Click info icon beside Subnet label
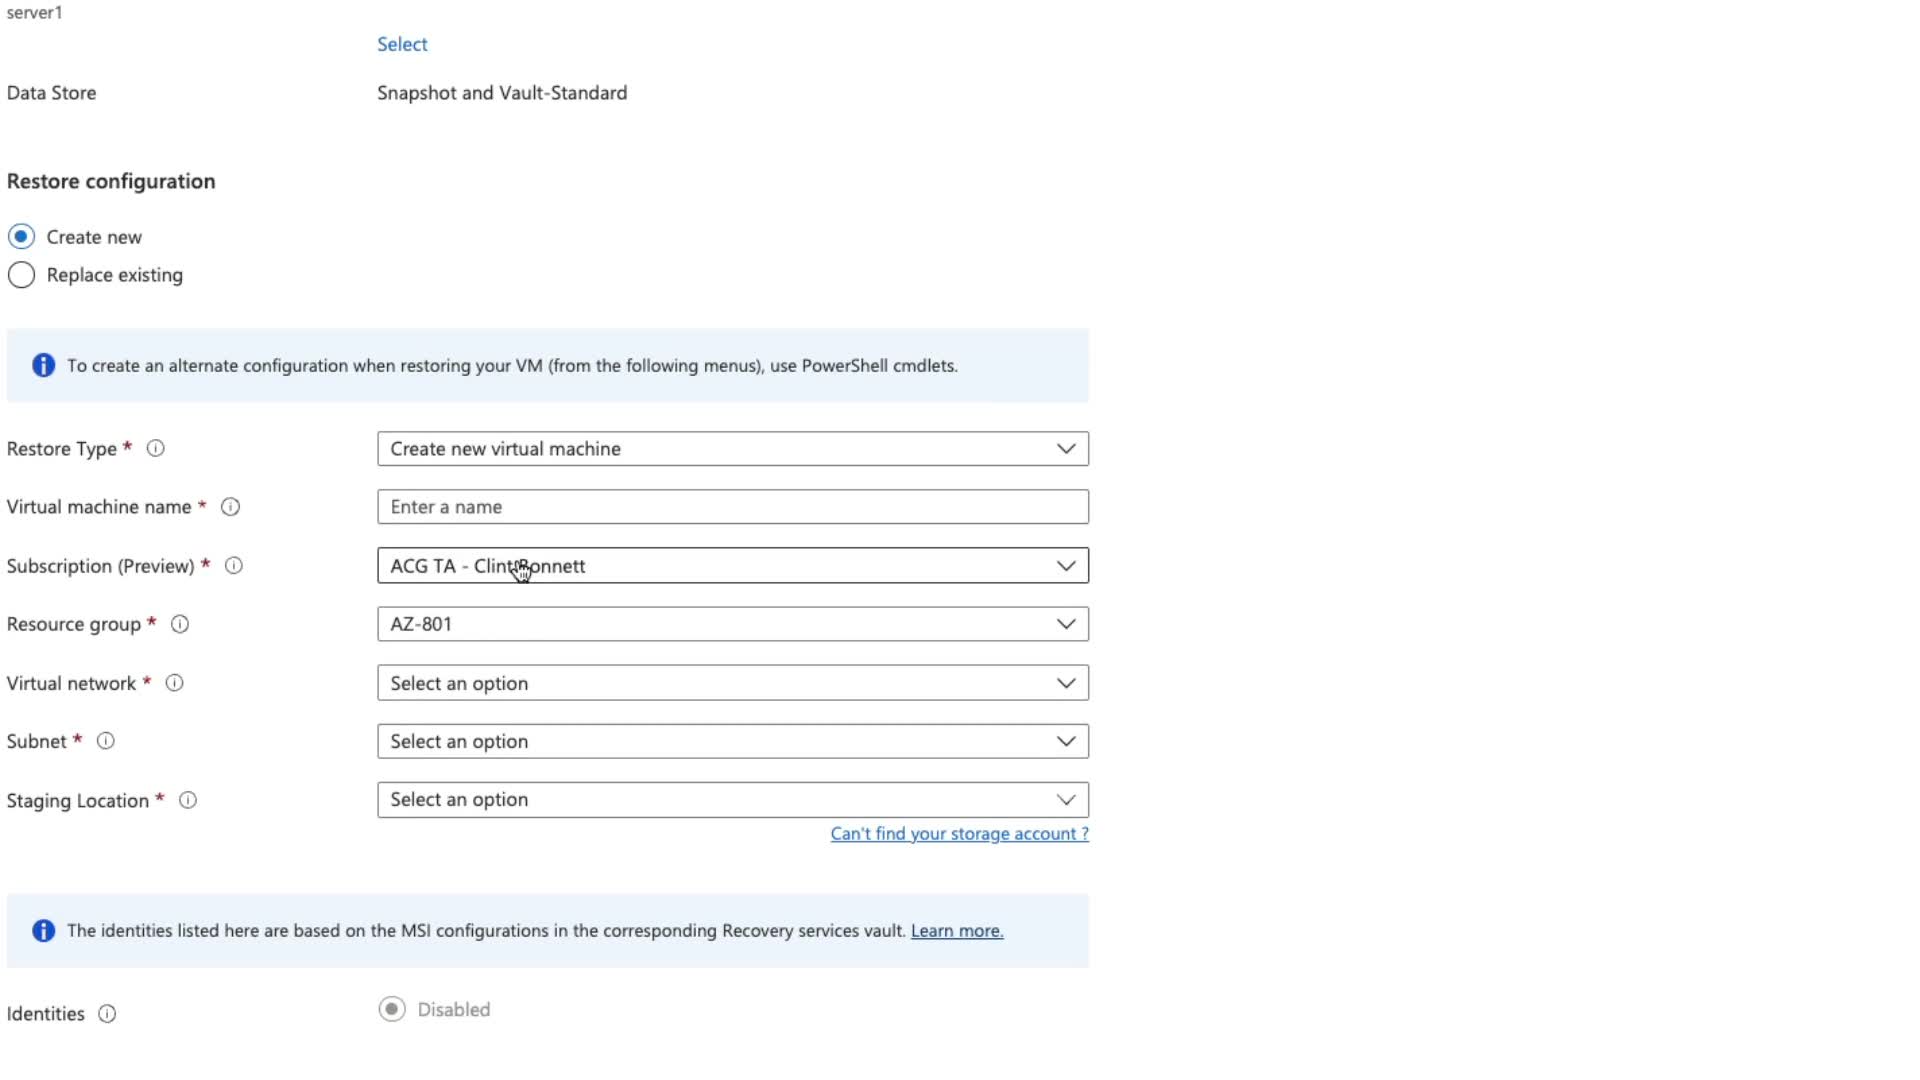1920x1080 pixels. (105, 741)
